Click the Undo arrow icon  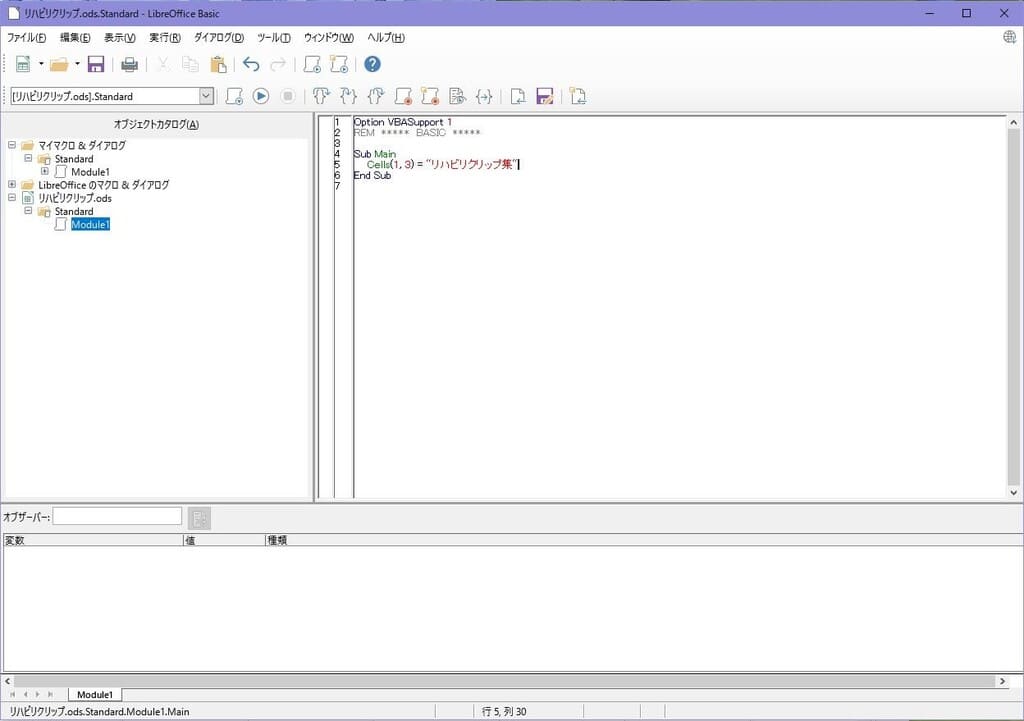point(251,65)
